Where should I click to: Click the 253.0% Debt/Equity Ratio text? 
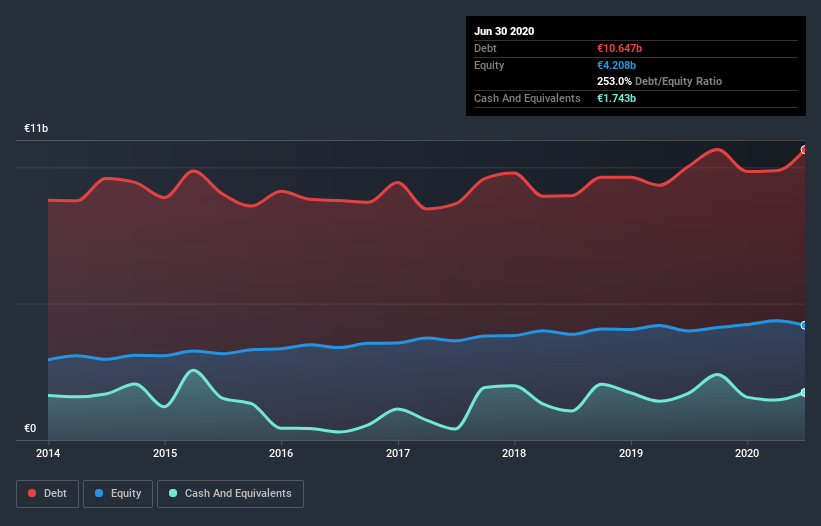pyautogui.click(x=659, y=81)
